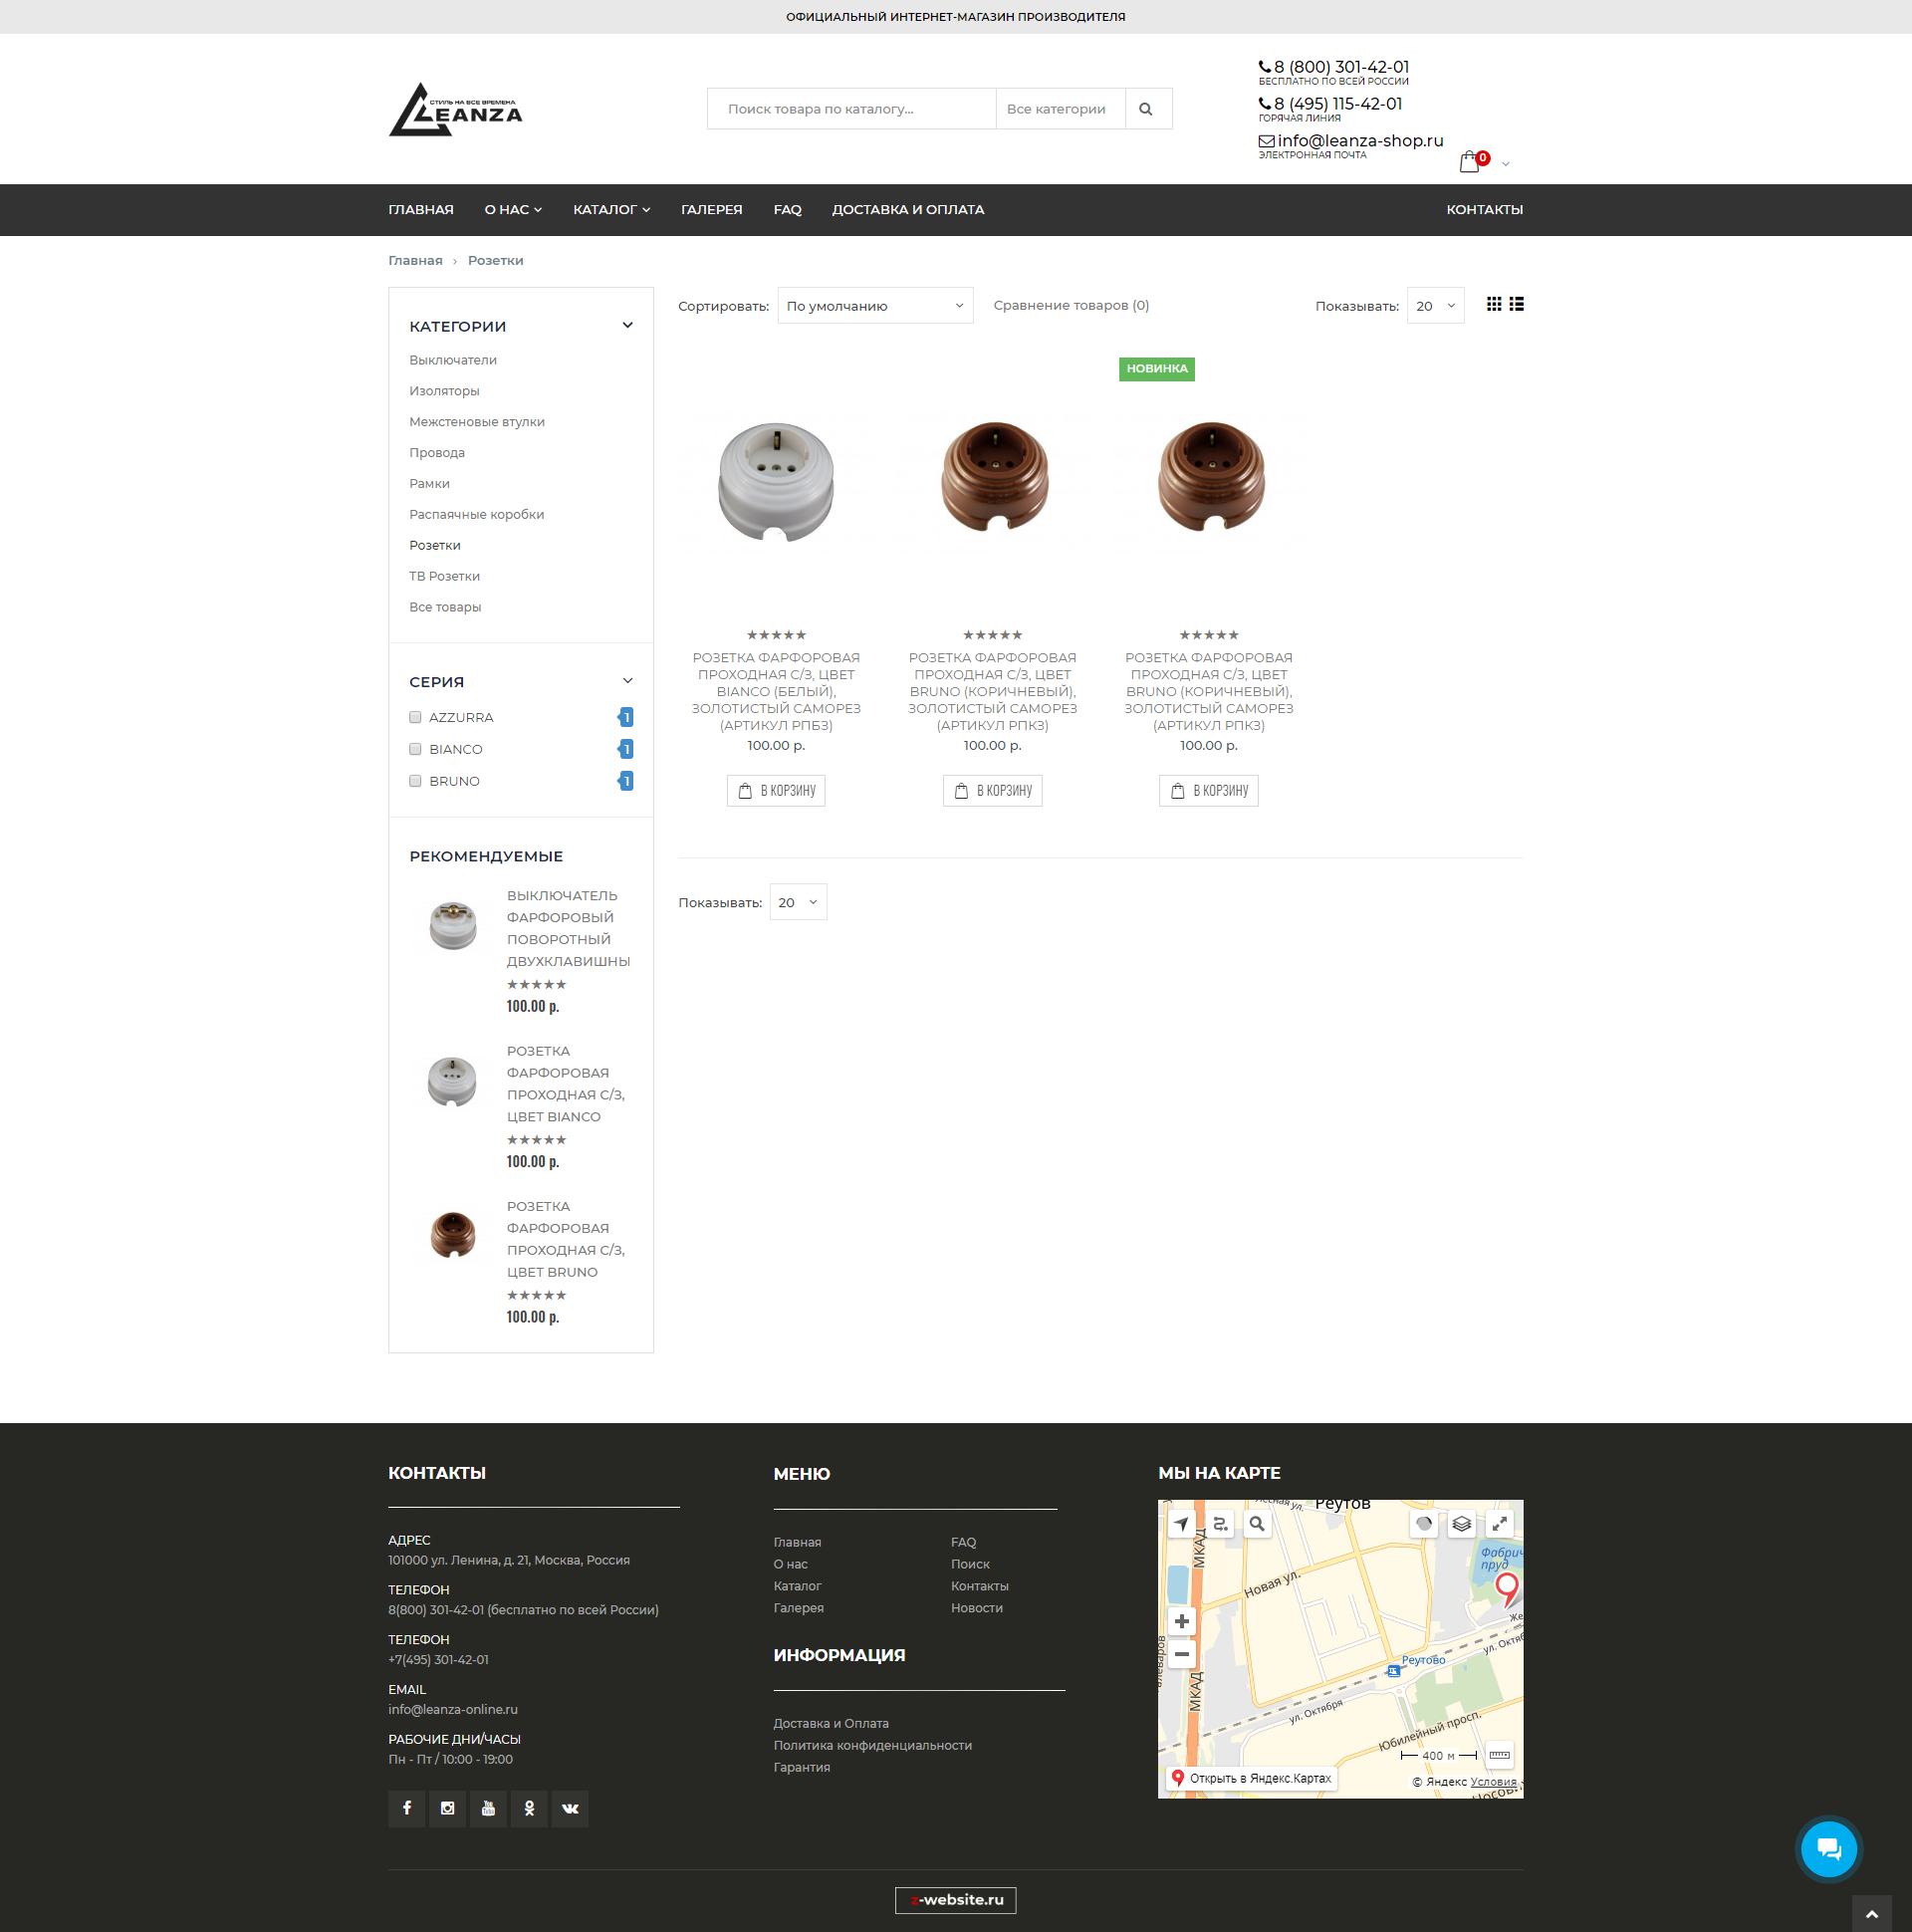This screenshot has height=1932, width=1912.
Task: Open the sorting По умолчанию dropdown
Action: (x=874, y=305)
